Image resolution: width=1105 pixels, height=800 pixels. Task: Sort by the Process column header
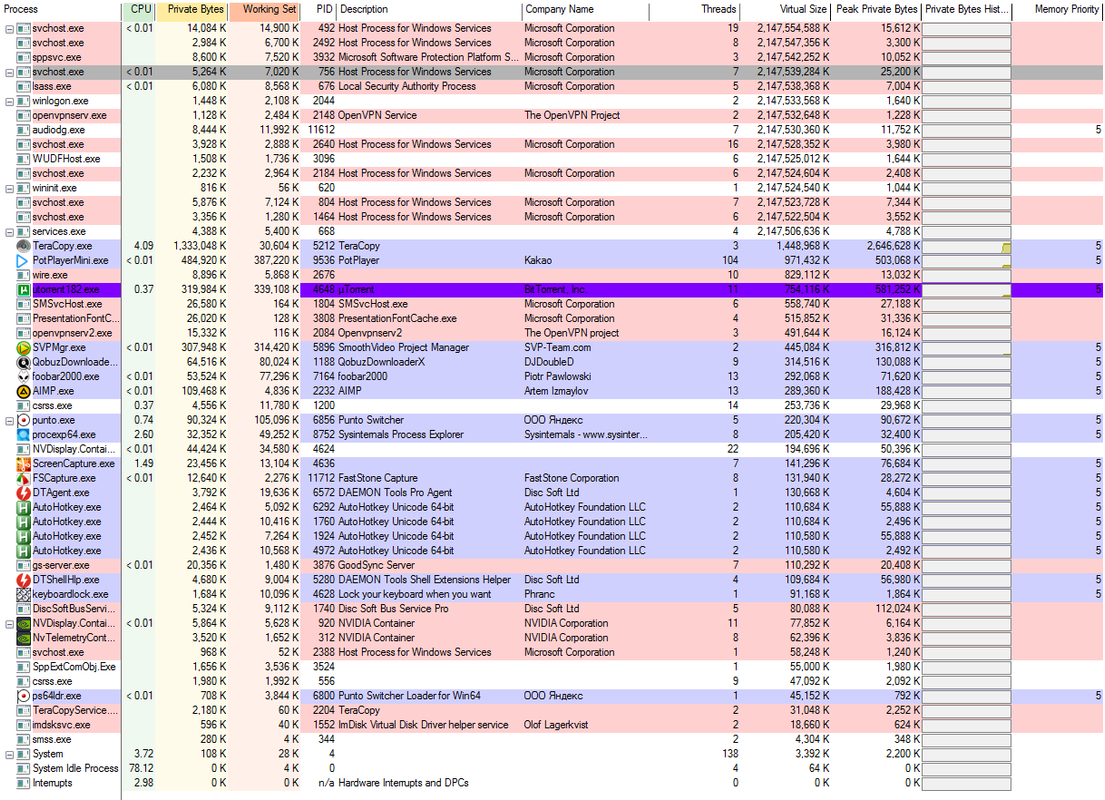(61, 10)
